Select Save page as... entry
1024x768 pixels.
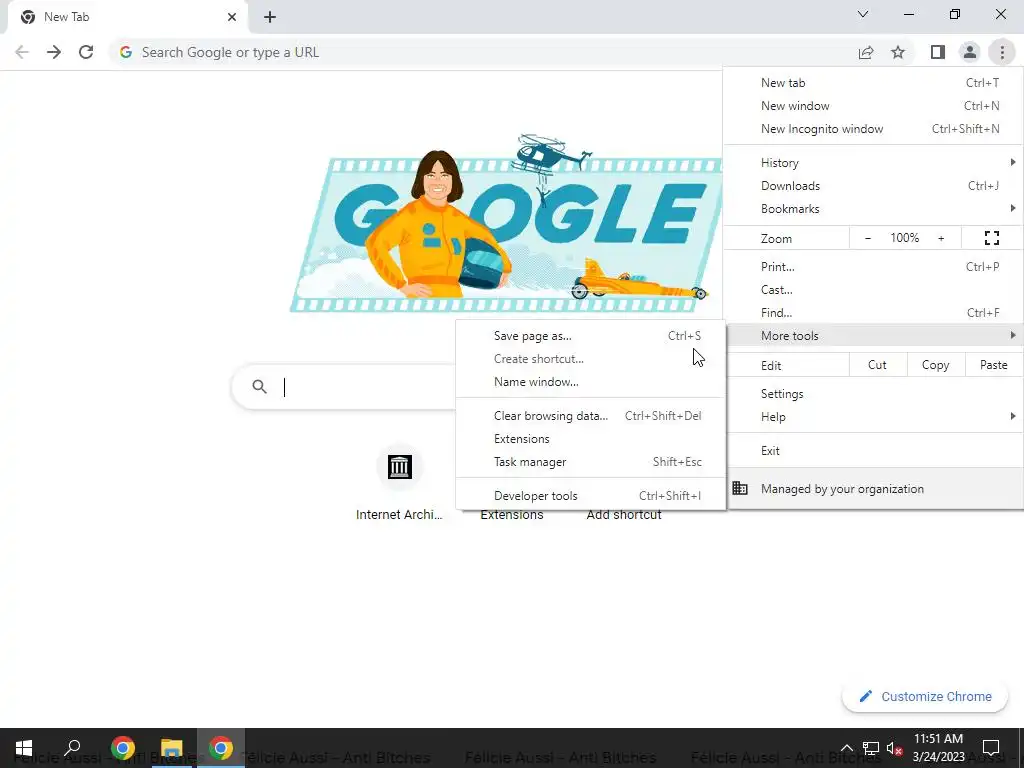tap(590, 336)
